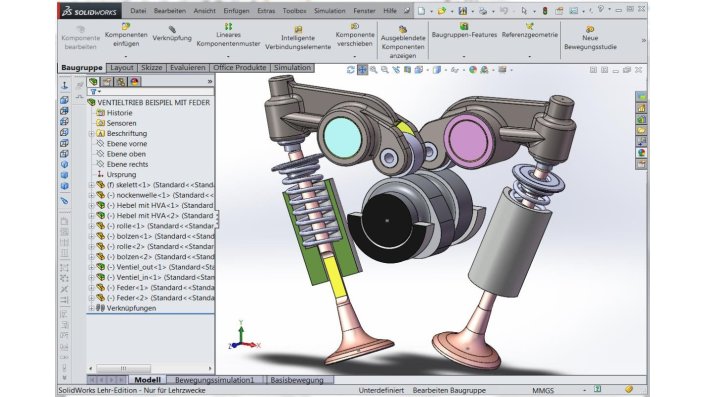Switch to the Skizze tab

pos(152,67)
